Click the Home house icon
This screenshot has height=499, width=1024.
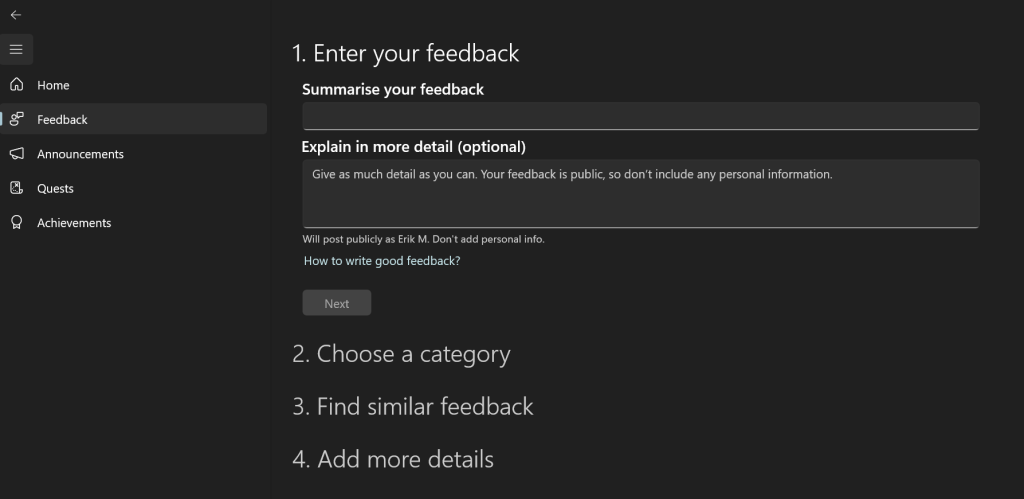click(x=16, y=85)
